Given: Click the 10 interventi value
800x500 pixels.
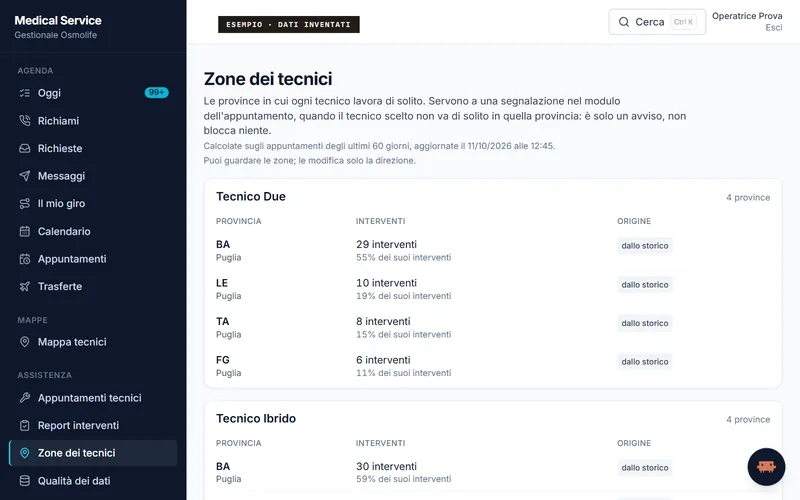Looking at the screenshot, I should click(386, 283).
